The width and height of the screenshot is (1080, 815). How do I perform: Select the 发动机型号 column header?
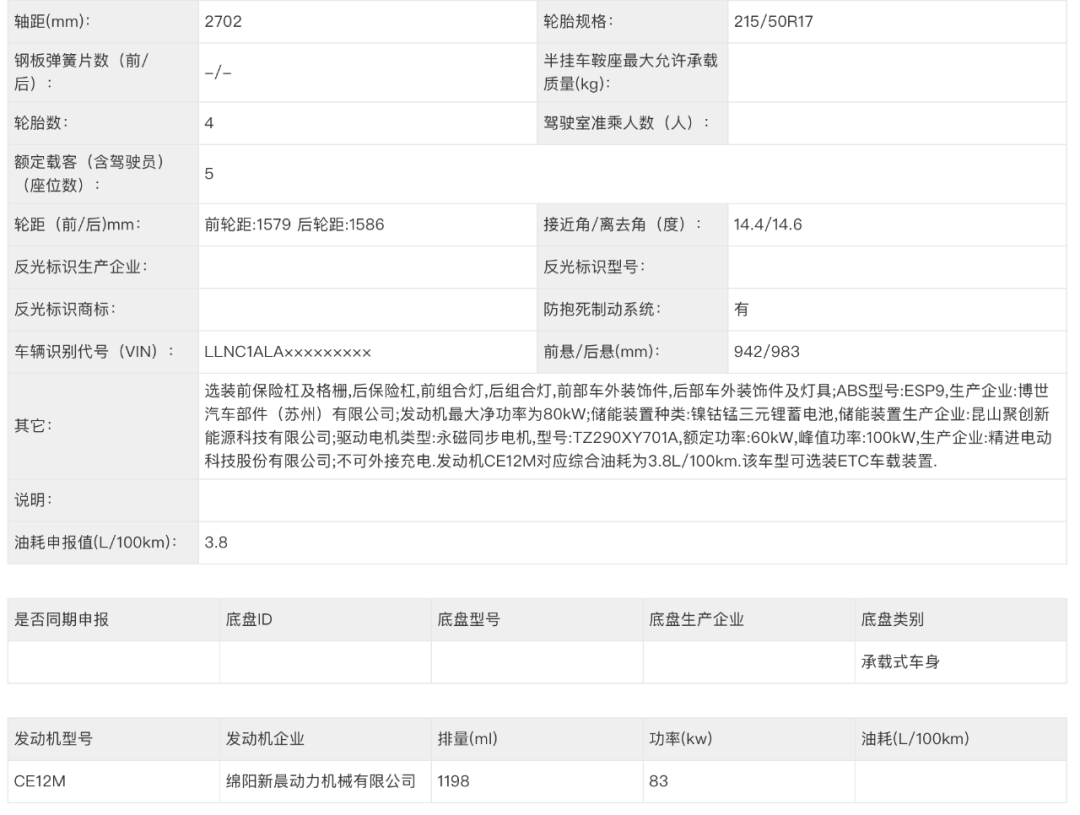[x=53, y=739]
